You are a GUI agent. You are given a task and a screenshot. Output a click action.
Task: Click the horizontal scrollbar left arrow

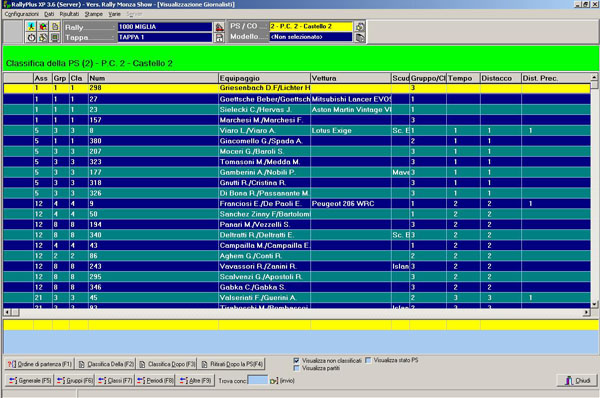[7, 313]
